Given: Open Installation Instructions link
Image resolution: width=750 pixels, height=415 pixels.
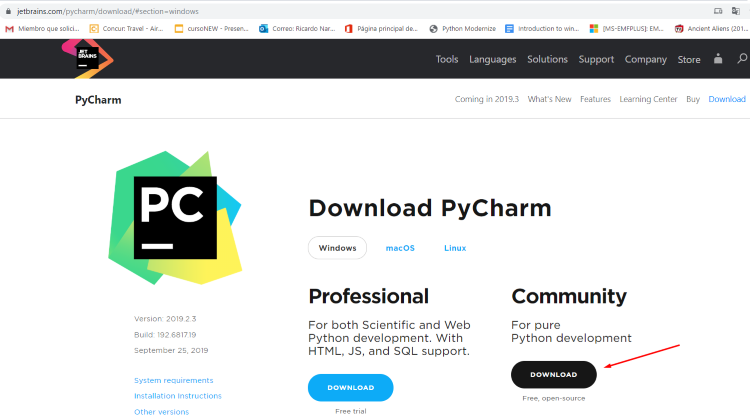Looking at the screenshot, I should (177, 396).
